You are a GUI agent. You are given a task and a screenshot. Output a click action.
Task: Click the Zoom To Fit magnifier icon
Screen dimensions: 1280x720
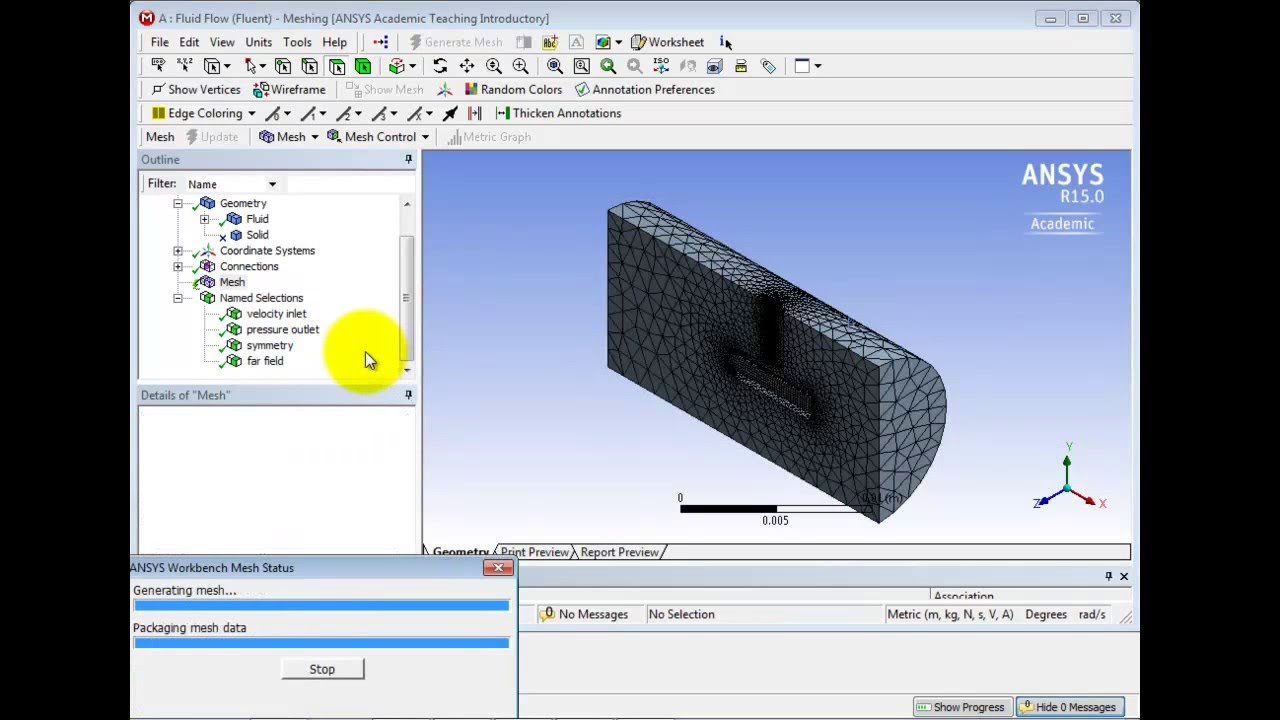(x=555, y=66)
